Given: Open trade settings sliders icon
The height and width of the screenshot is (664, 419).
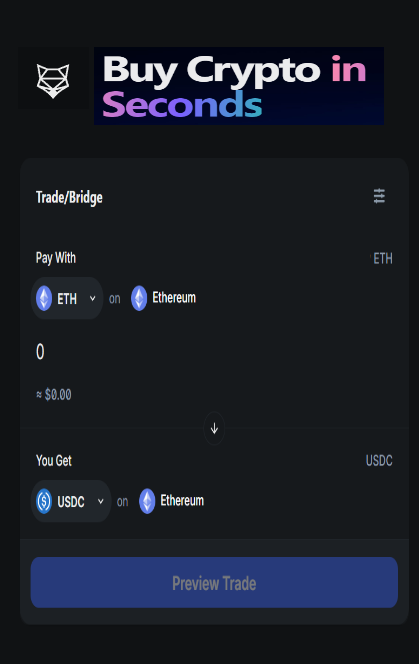Looking at the screenshot, I should (379, 196).
